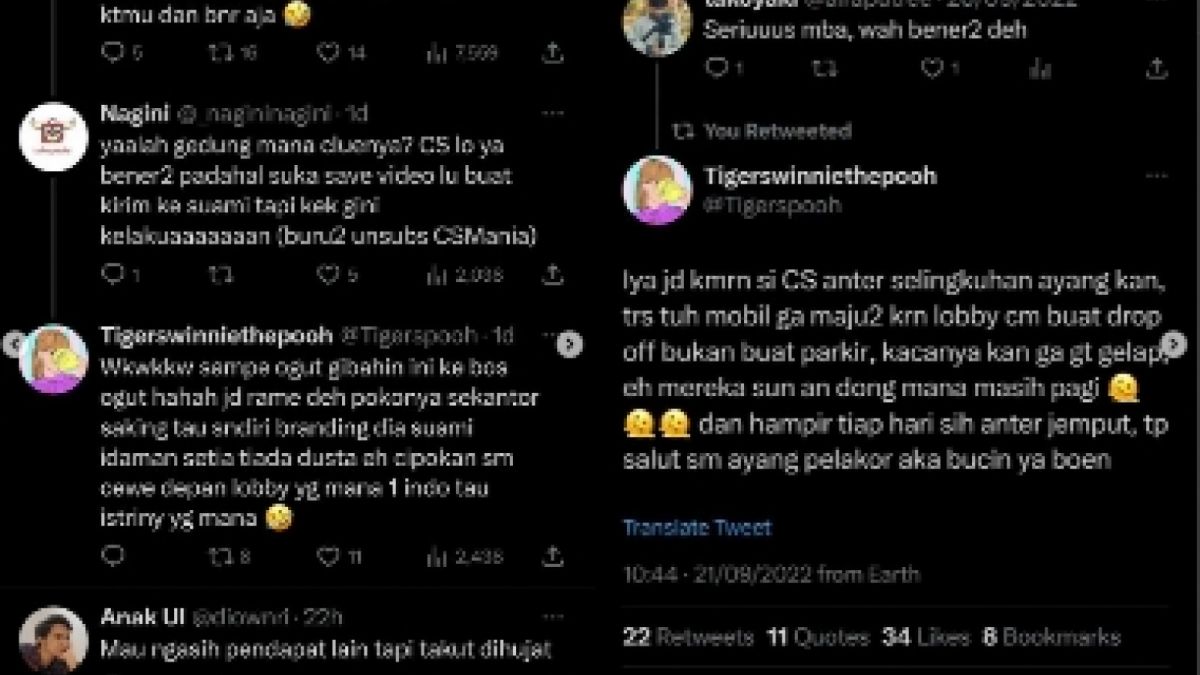Screen dimensions: 1200x675
Task: Open more options on Tigerswinniethepooh's reply
Action: [549, 334]
